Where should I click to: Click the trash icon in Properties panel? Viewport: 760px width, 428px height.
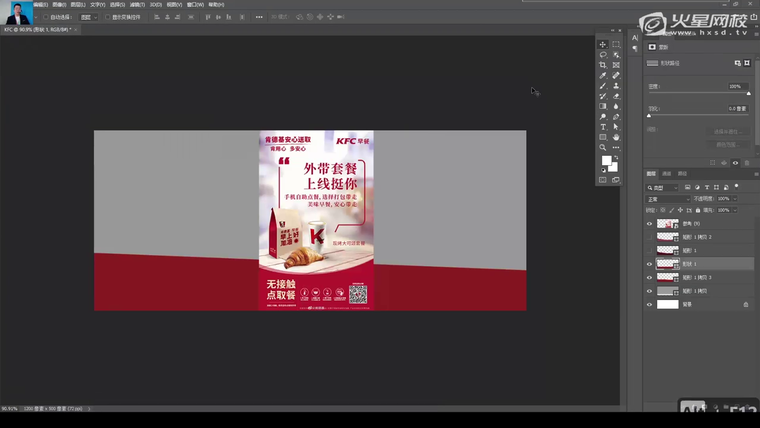point(748,163)
